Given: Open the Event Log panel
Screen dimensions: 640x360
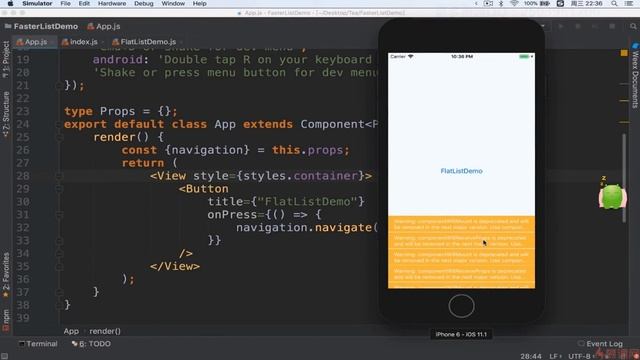Looking at the screenshot, I should pyautogui.click(x=600, y=344).
